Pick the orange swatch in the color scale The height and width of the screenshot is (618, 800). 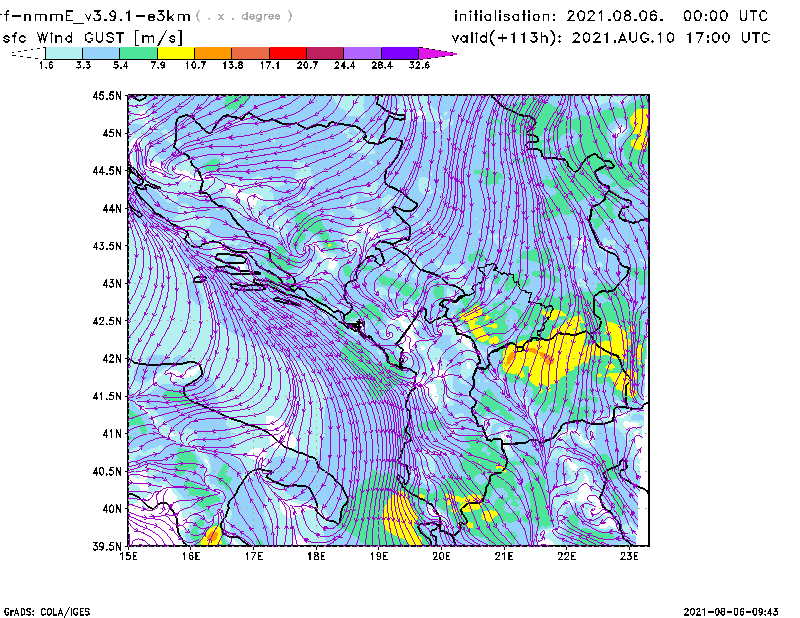click(212, 52)
